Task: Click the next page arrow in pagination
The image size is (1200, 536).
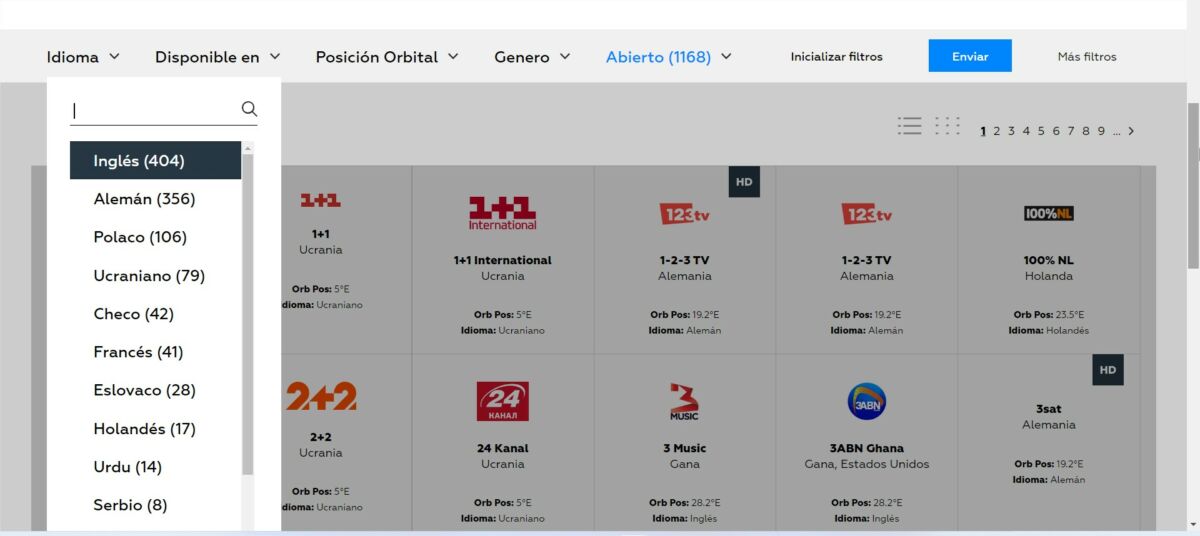Action: coord(1131,131)
